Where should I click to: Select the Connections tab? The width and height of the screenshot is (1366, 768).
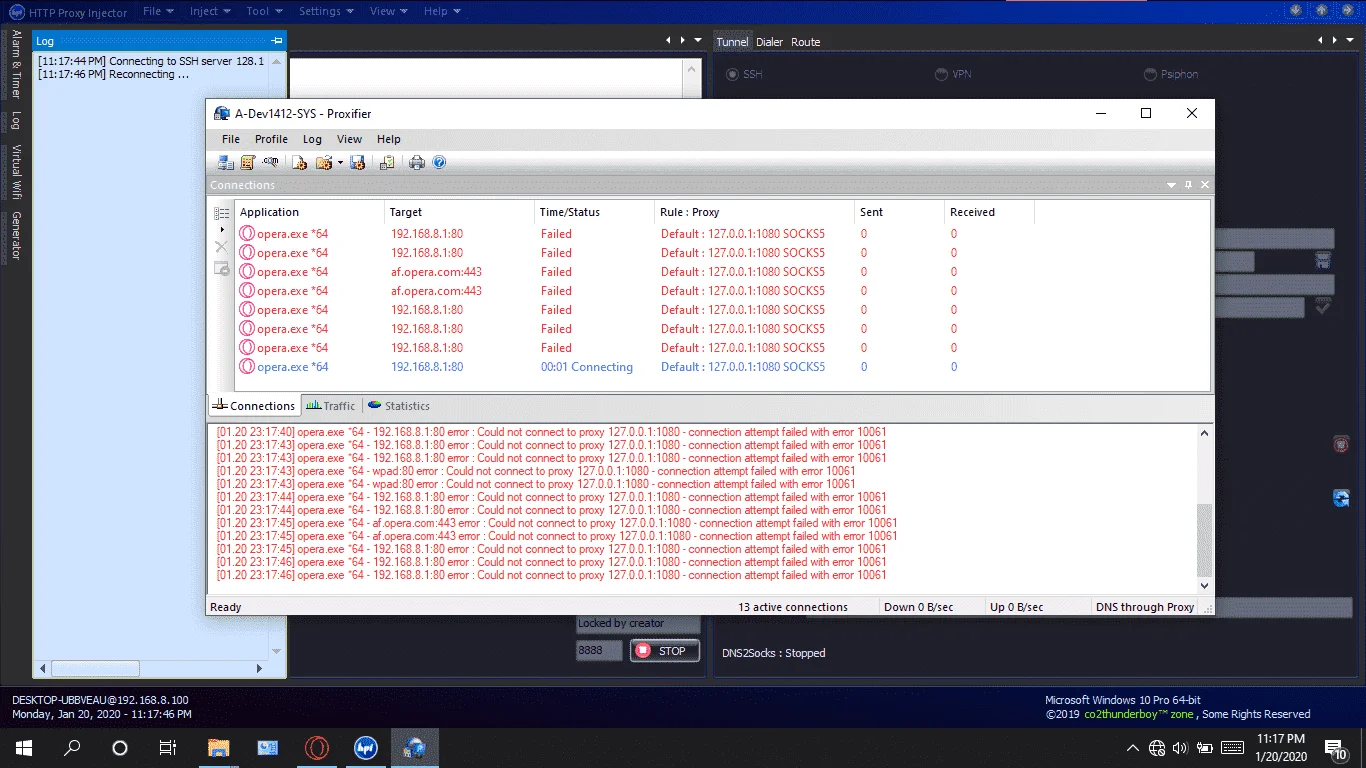pos(254,406)
